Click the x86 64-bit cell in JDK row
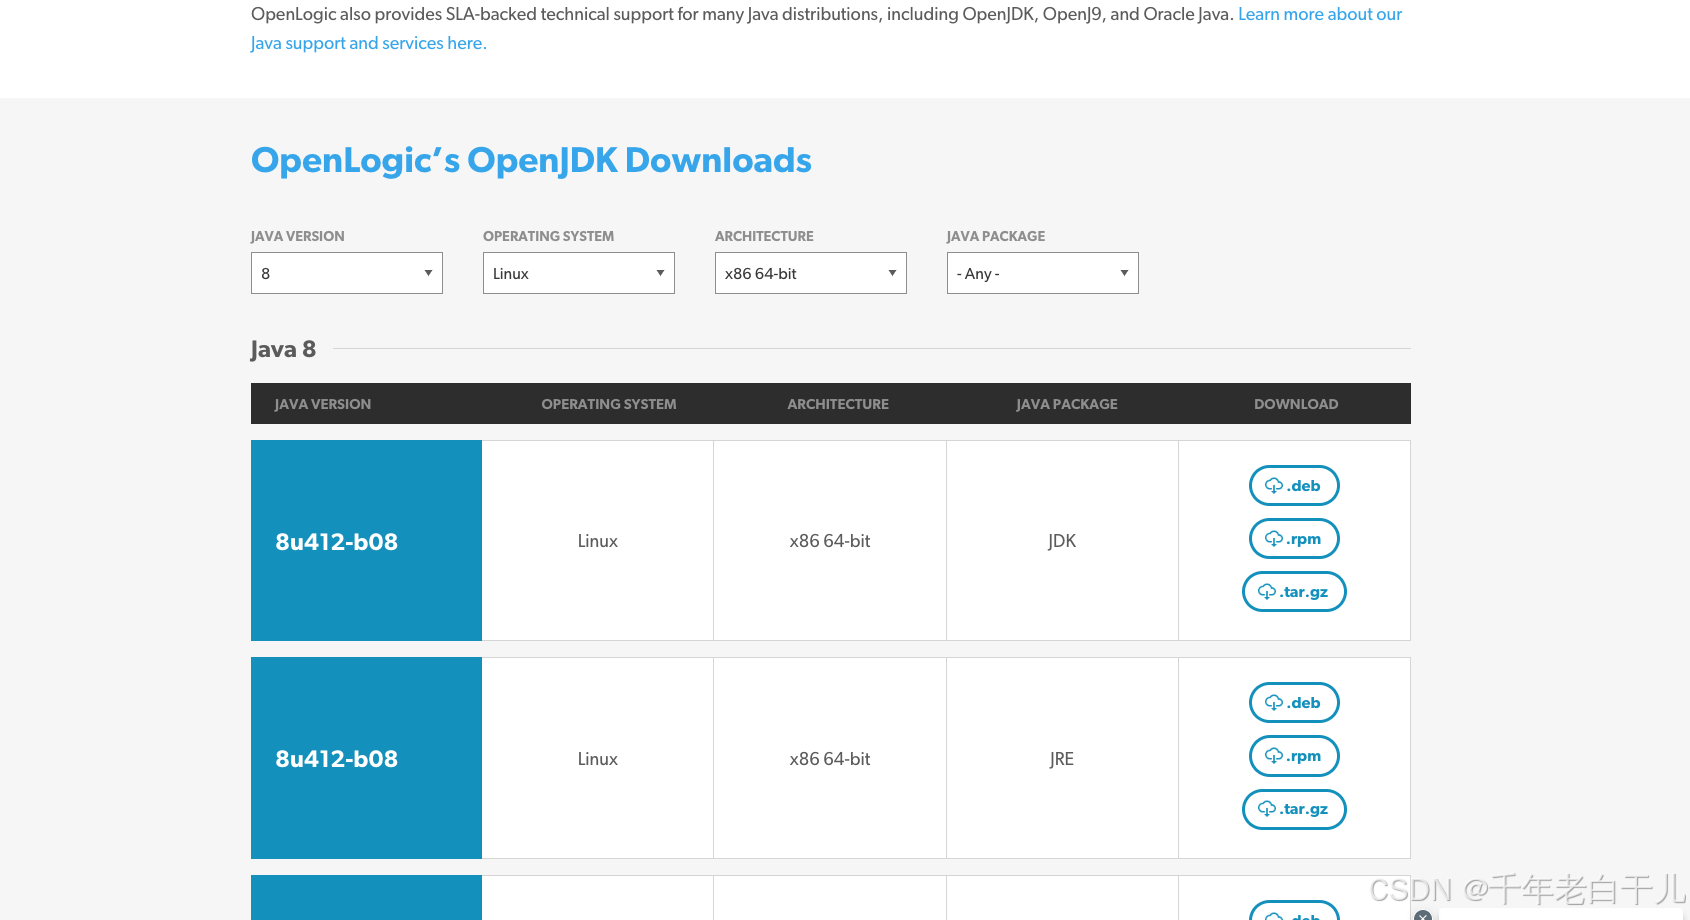Viewport: 1690px width, 920px height. [830, 541]
